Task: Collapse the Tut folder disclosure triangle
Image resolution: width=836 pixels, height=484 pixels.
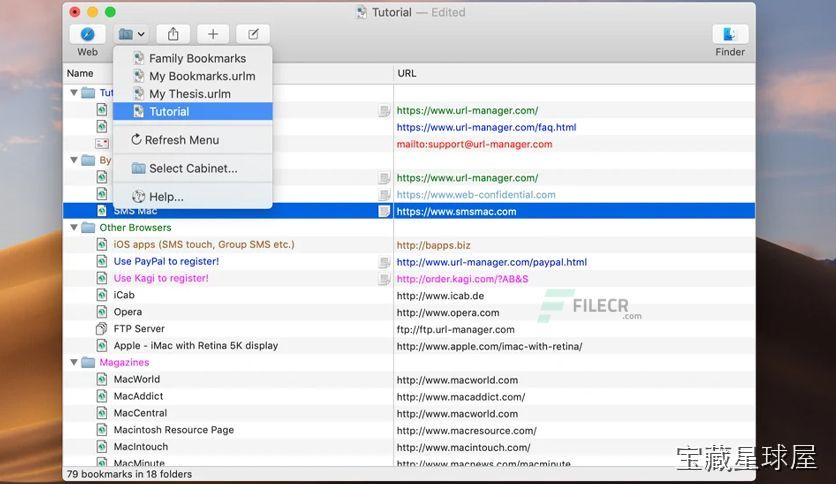Action: tap(74, 93)
